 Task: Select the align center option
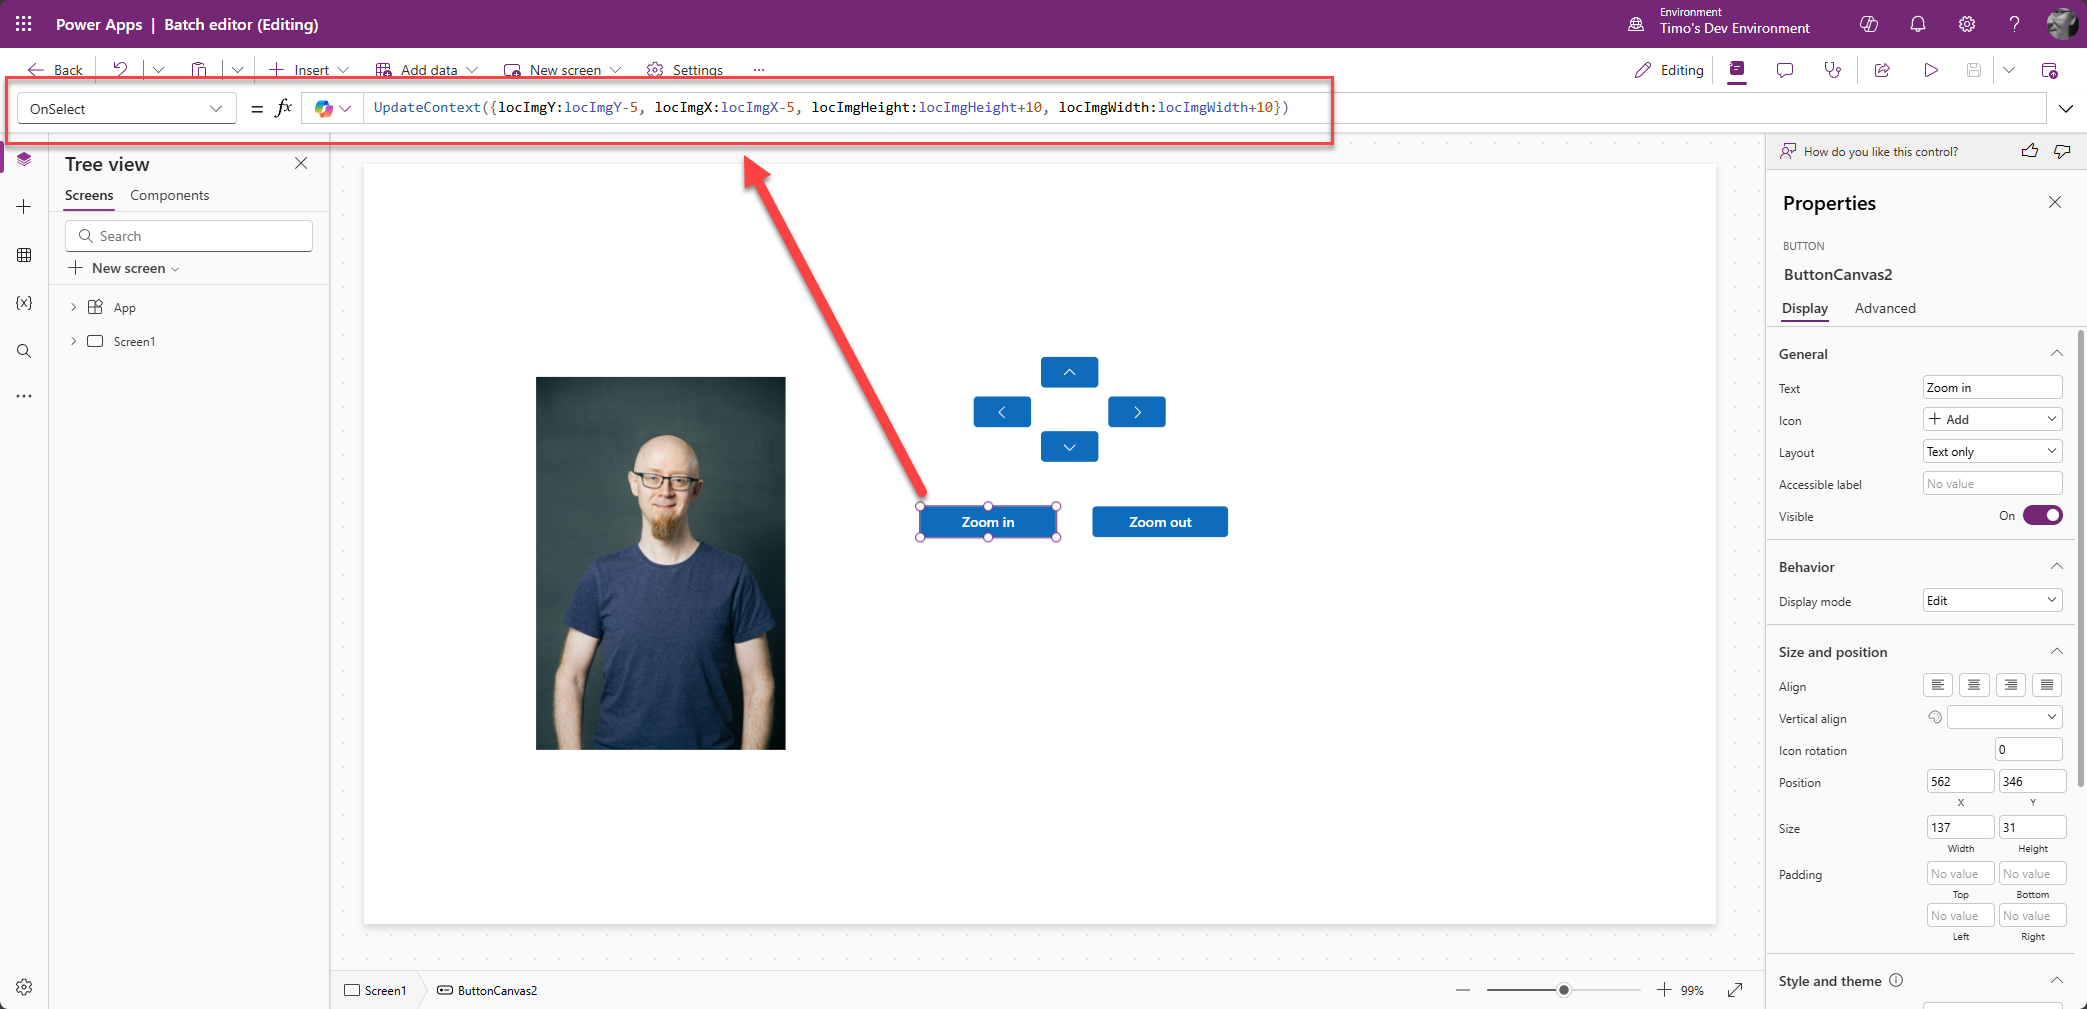[1973, 685]
